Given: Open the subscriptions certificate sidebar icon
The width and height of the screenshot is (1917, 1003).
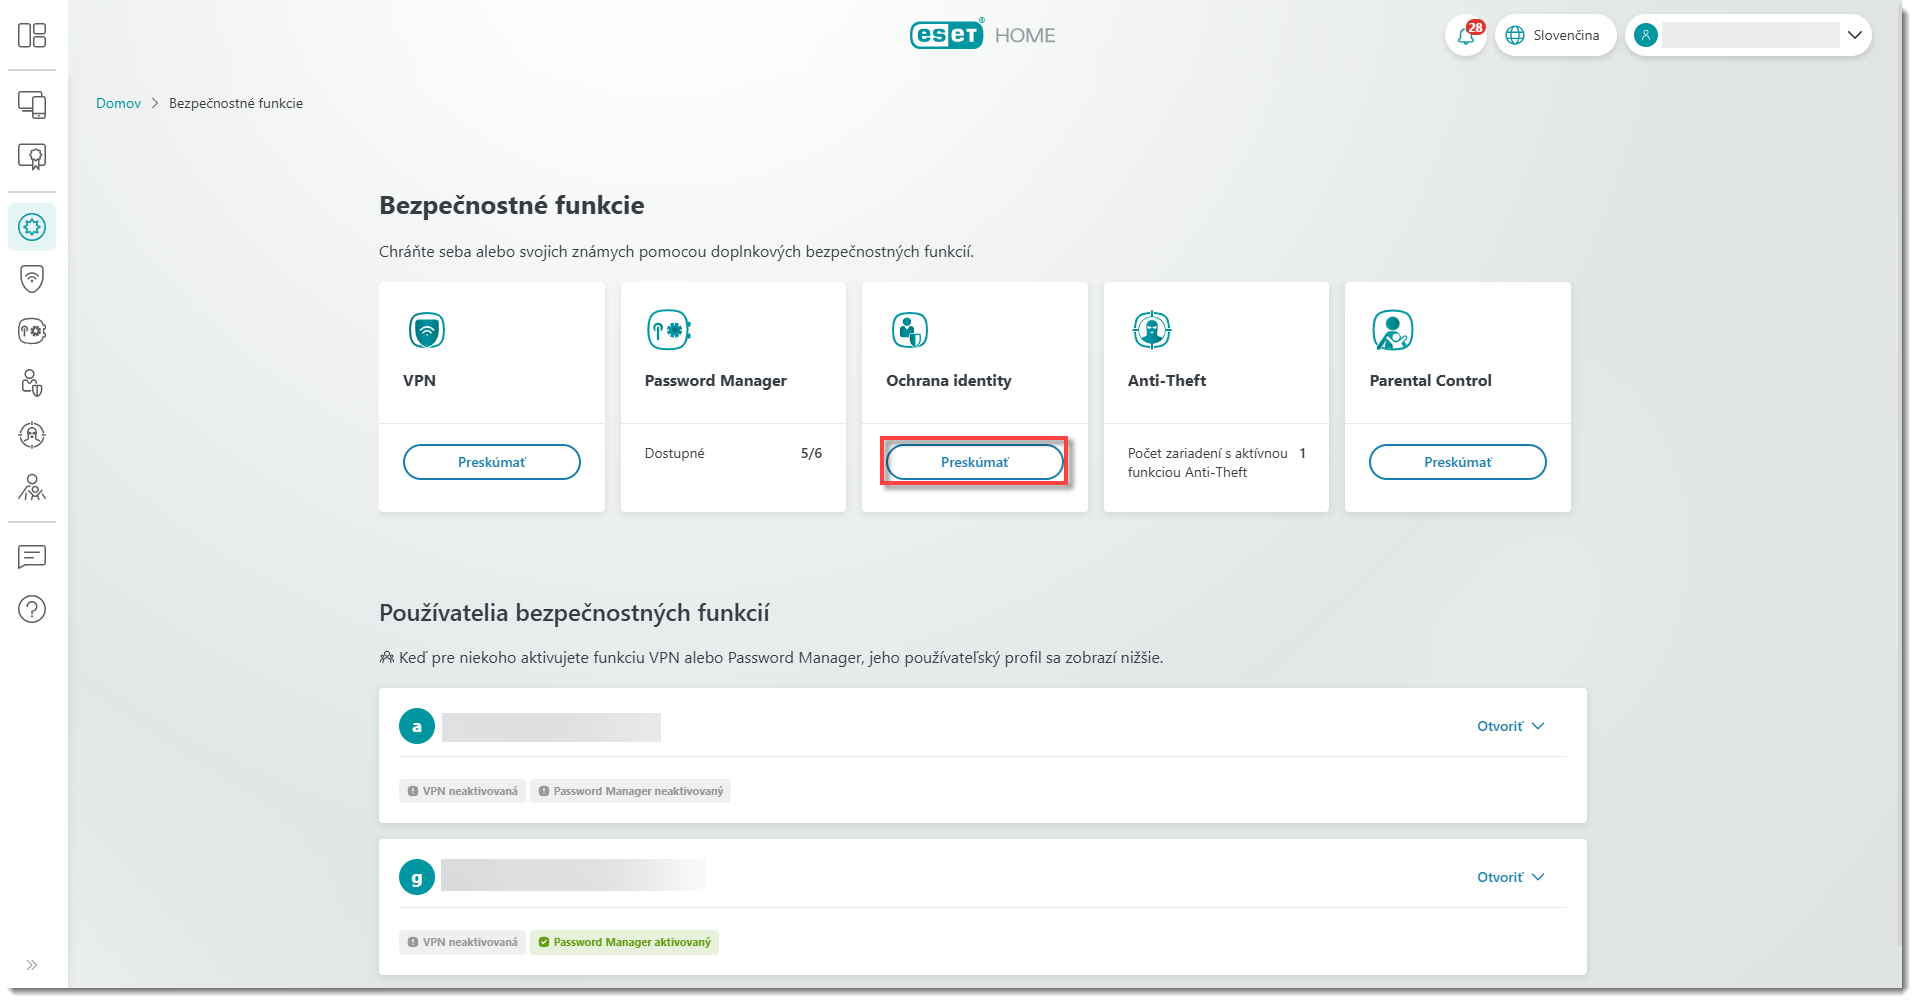Looking at the screenshot, I should click(x=32, y=157).
